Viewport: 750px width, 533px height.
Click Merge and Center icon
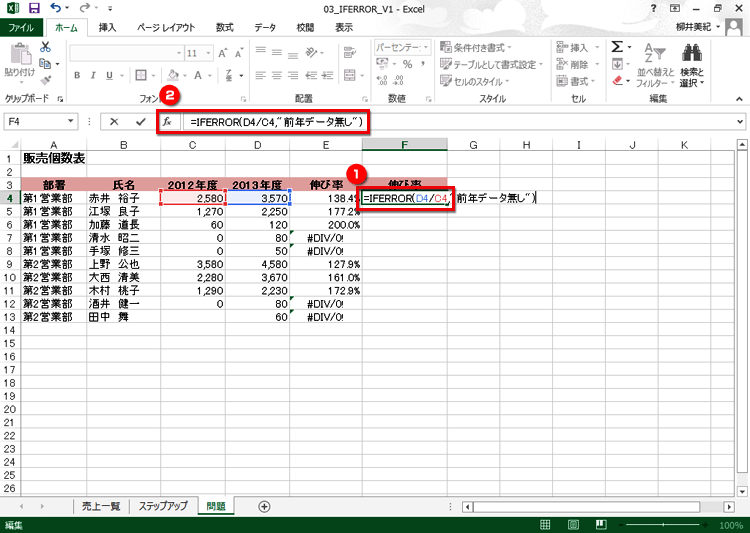coord(350,75)
